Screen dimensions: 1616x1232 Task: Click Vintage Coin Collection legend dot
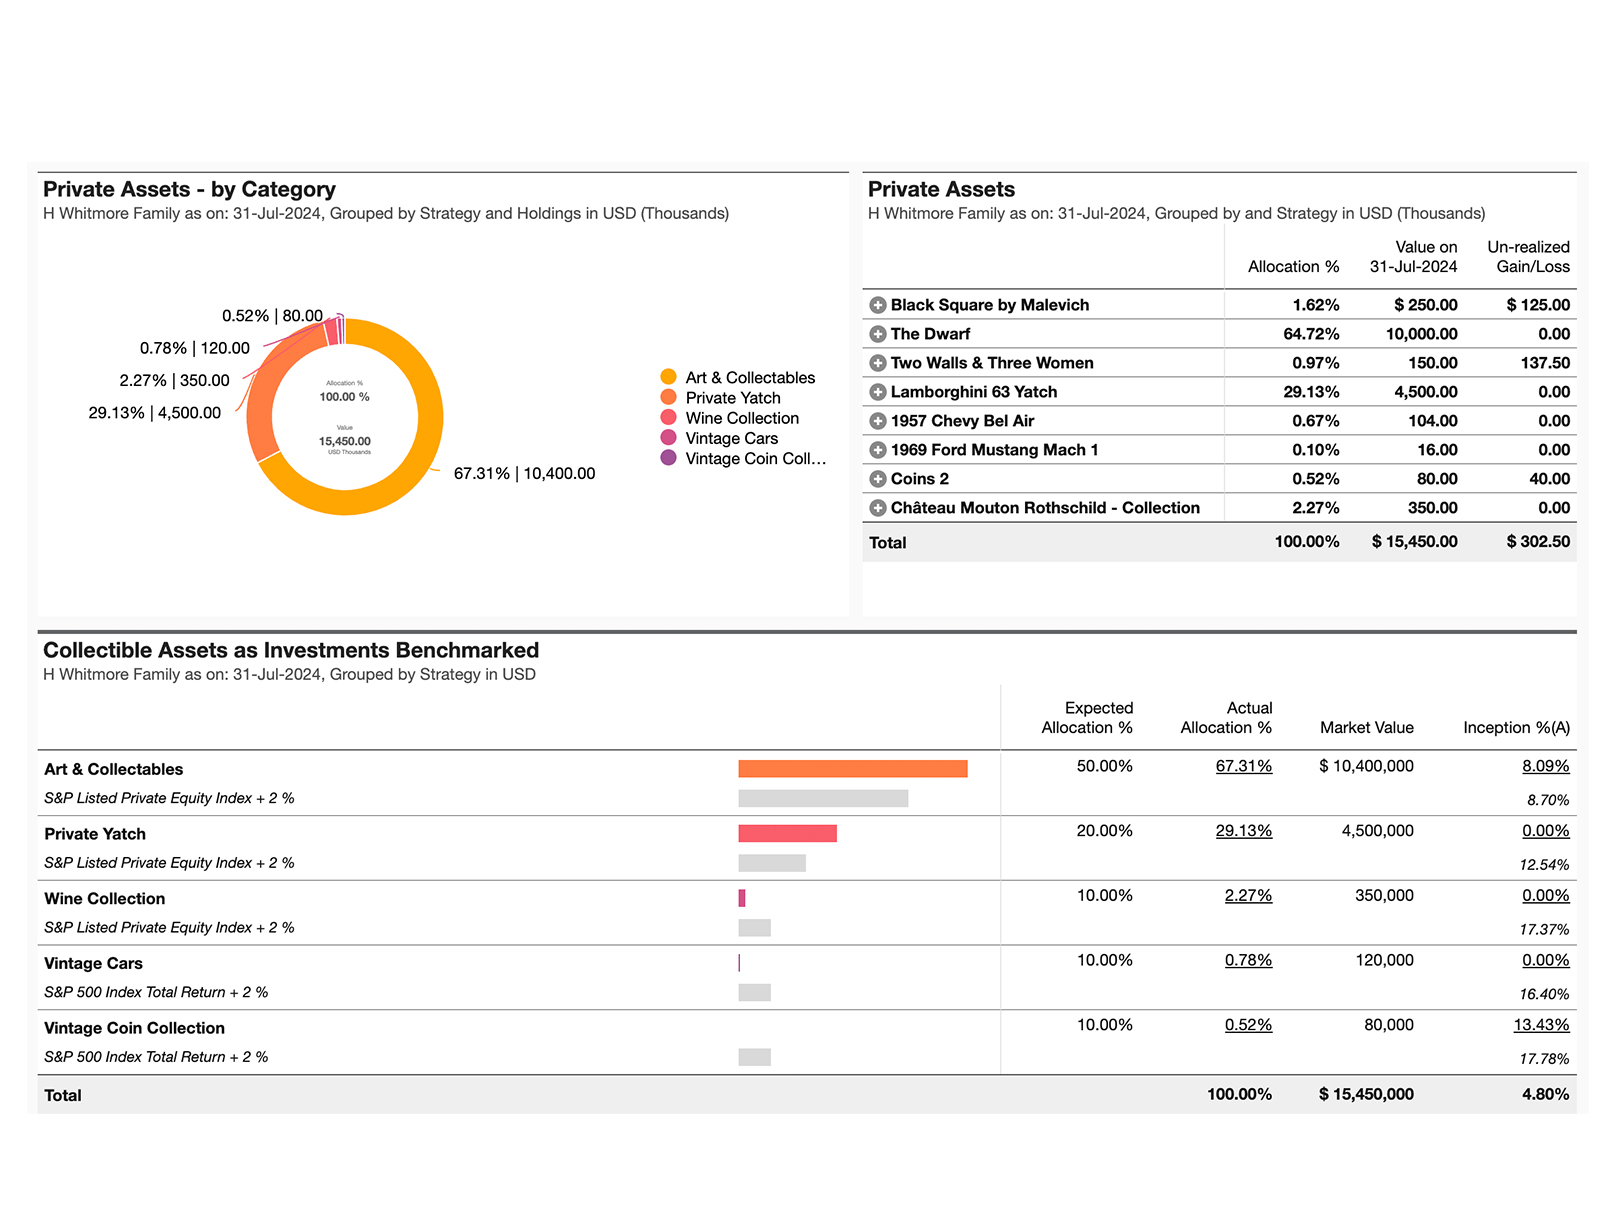click(669, 458)
